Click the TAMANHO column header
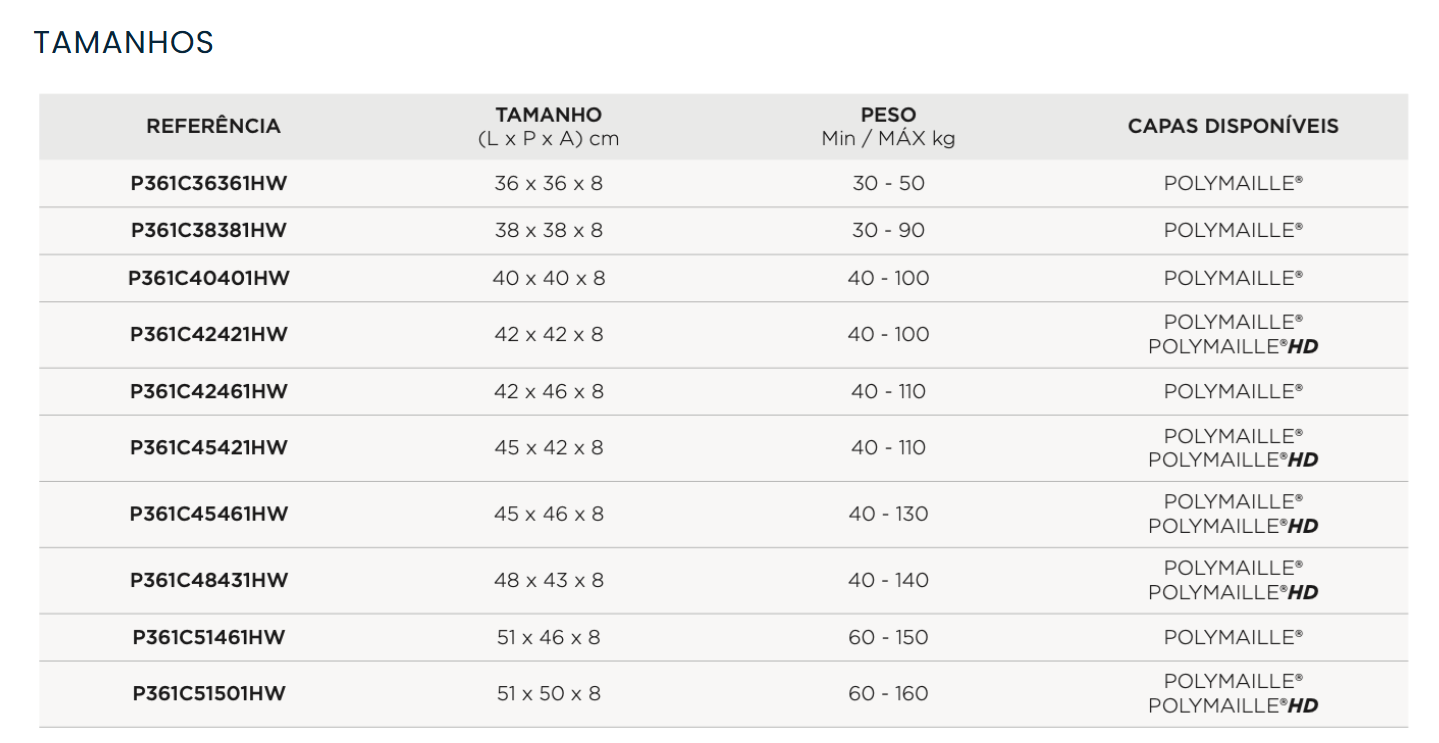This screenshot has height=743, width=1439. pos(548,115)
